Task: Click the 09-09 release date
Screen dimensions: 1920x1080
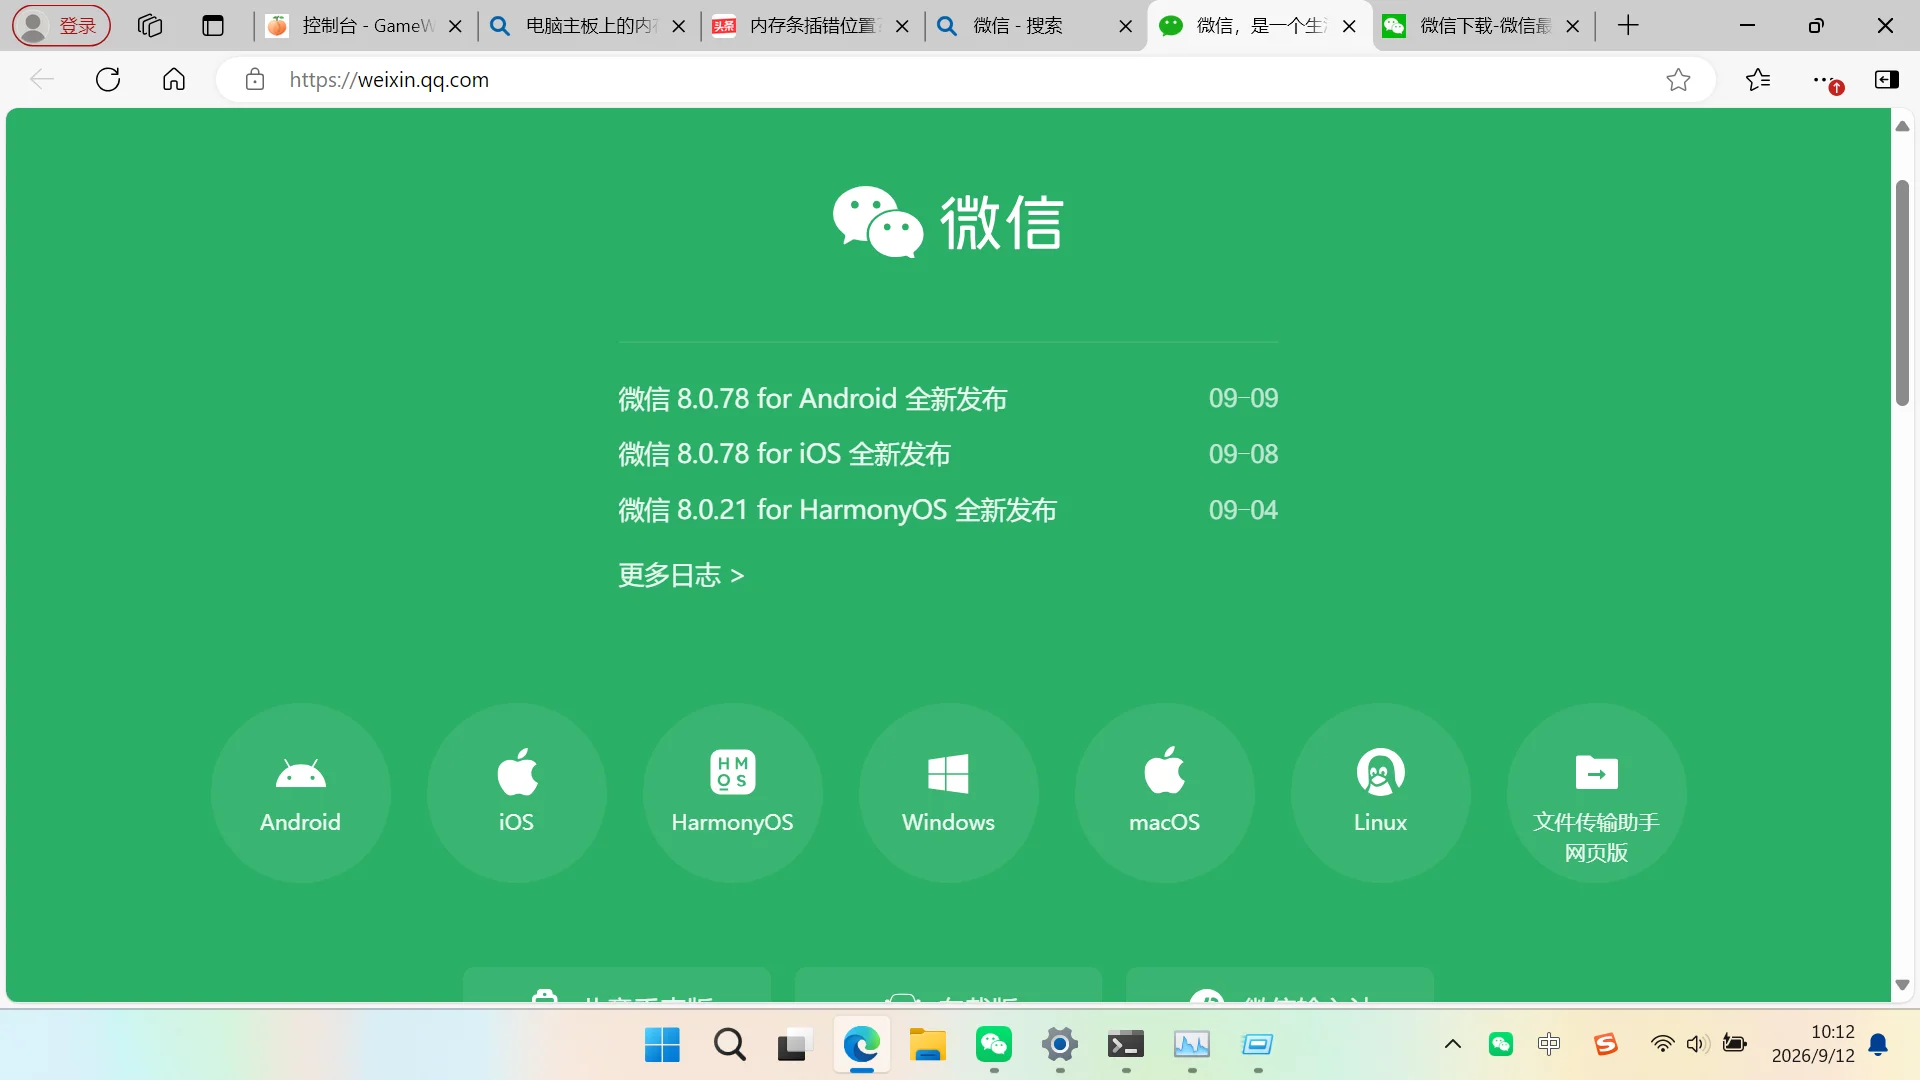Action: tap(1243, 398)
